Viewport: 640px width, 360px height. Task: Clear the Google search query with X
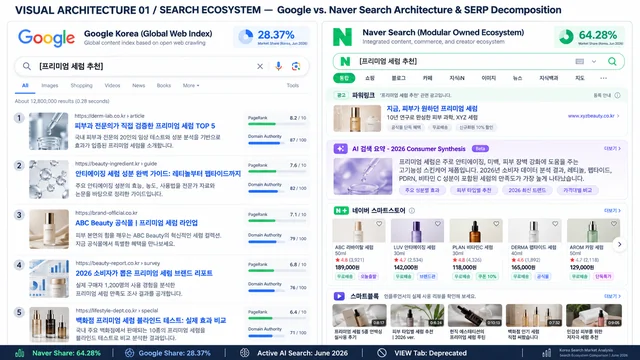260,66
